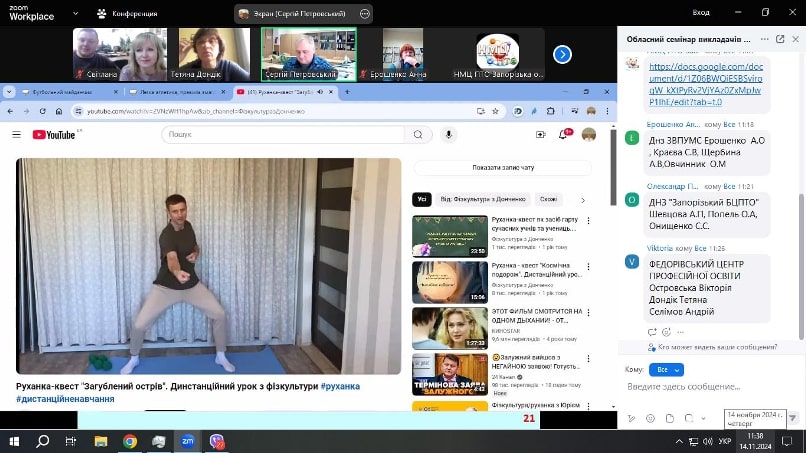The image size is (806, 453).
Task: Mute the YouTube tab audio icon
Action: pyautogui.click(x=320, y=92)
